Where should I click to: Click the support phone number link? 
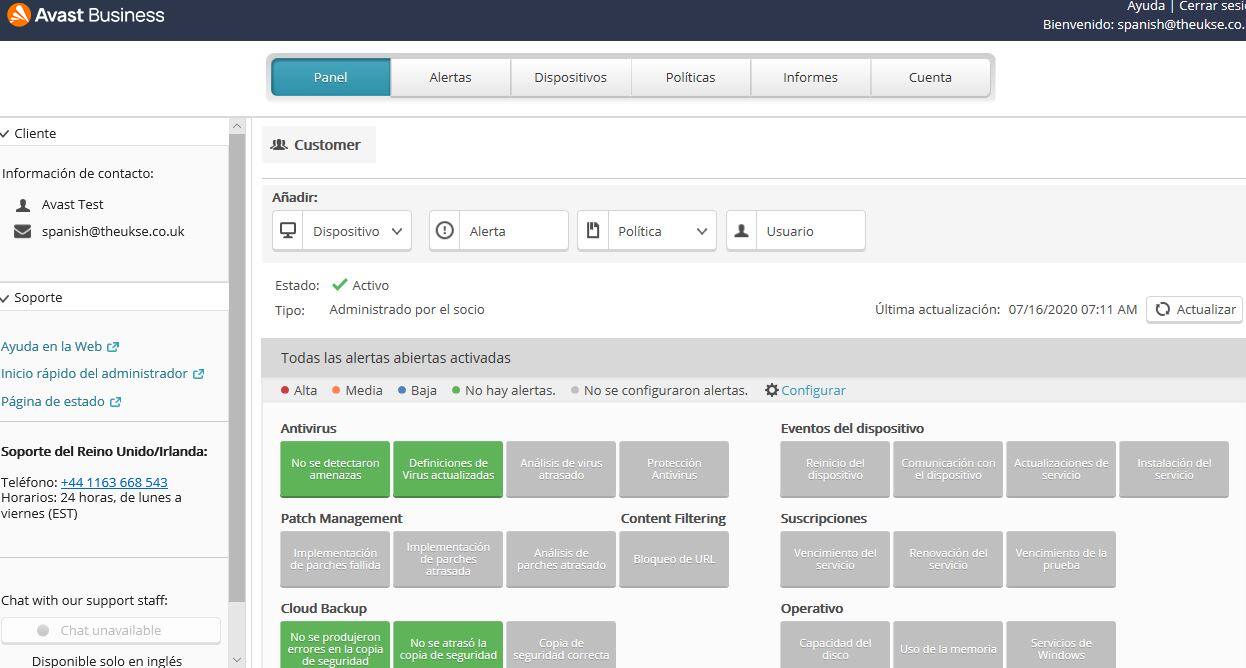point(114,482)
